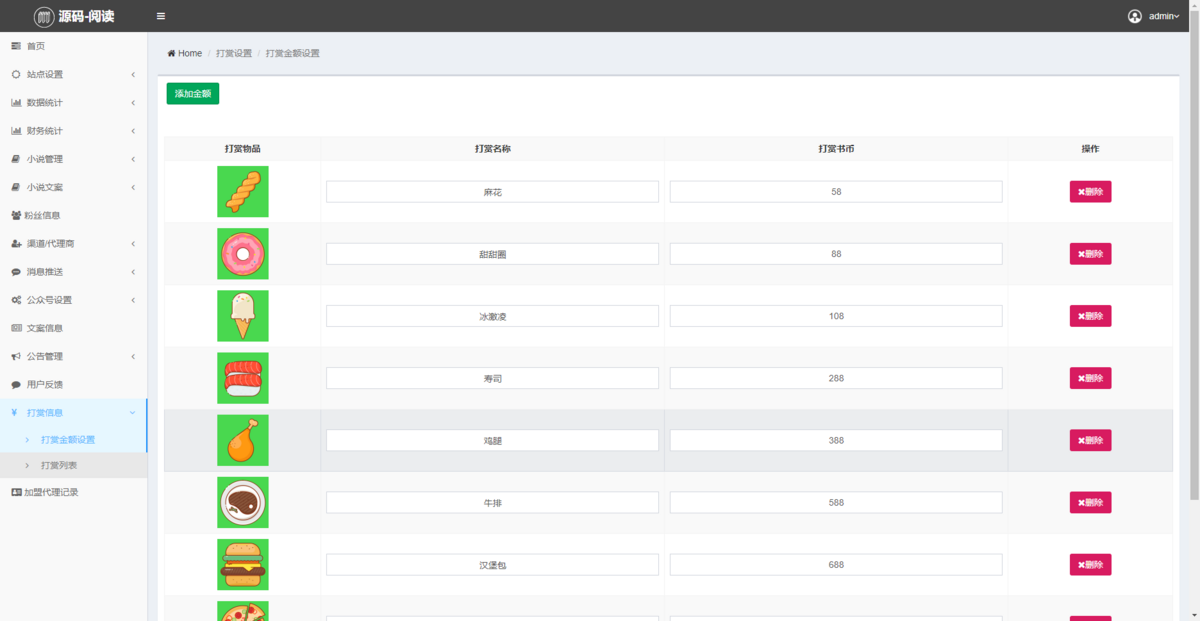Click the 麻花 reward item image

coord(243,192)
